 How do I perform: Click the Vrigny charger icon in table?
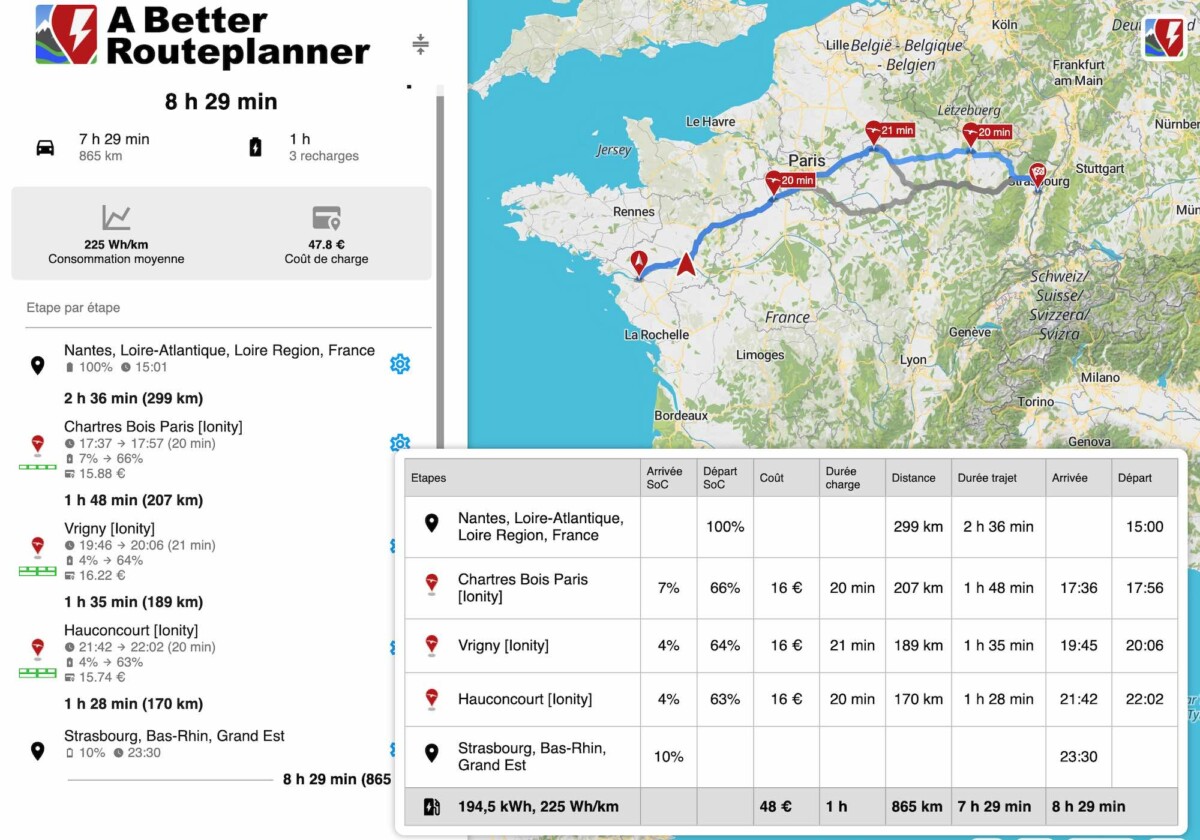pos(431,645)
